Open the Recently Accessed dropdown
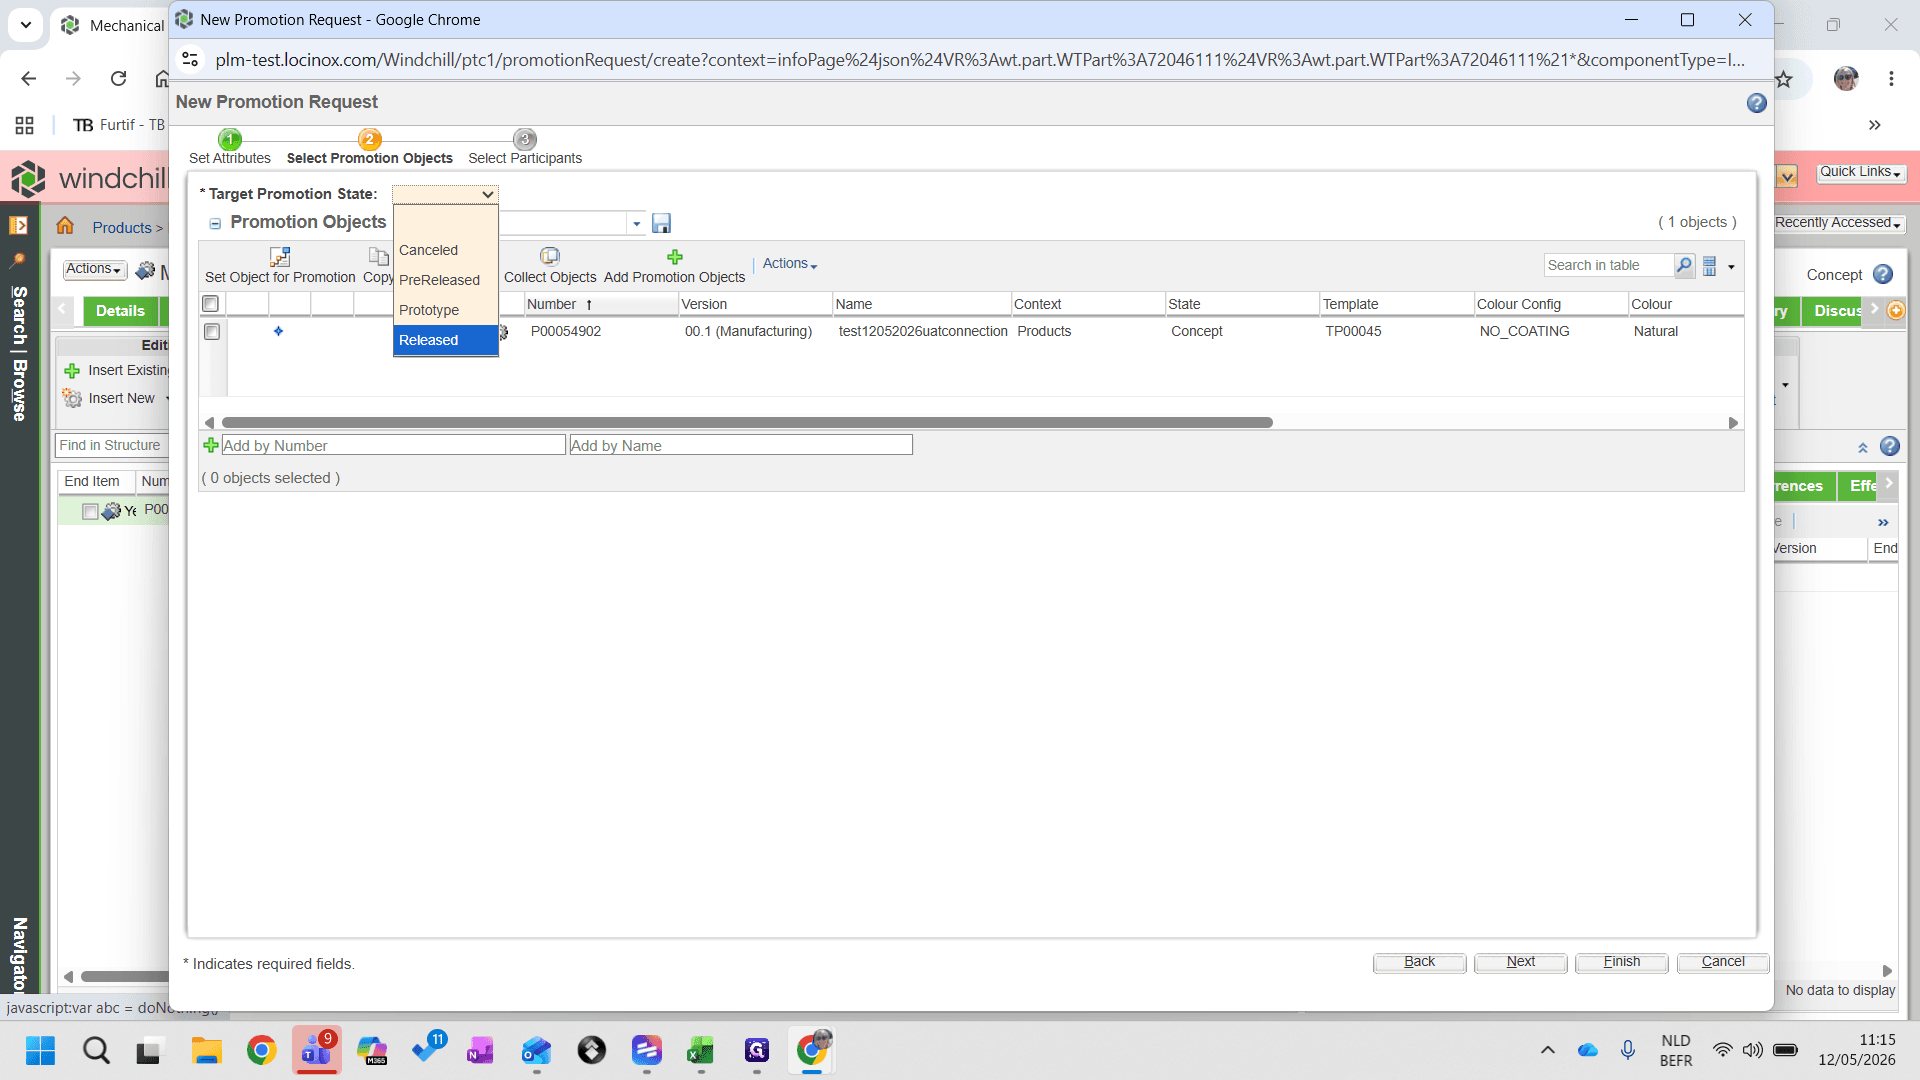This screenshot has height=1080, width=1920. [x=1838, y=223]
